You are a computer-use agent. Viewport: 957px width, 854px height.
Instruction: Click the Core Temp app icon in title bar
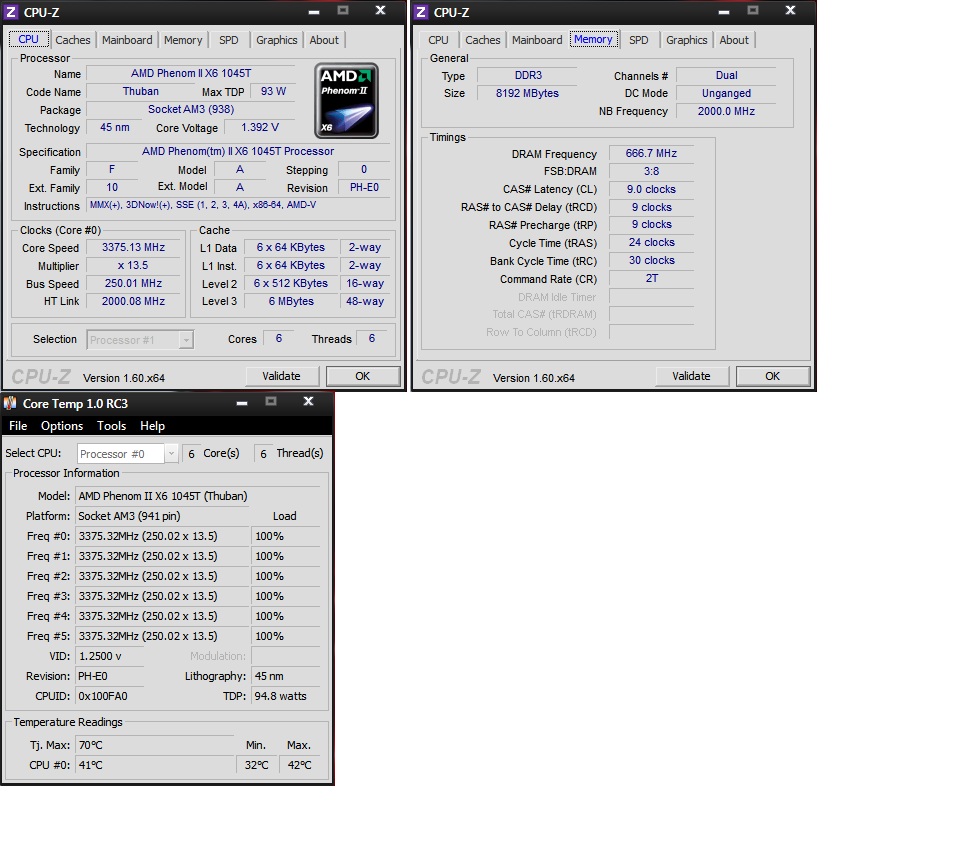coord(10,403)
